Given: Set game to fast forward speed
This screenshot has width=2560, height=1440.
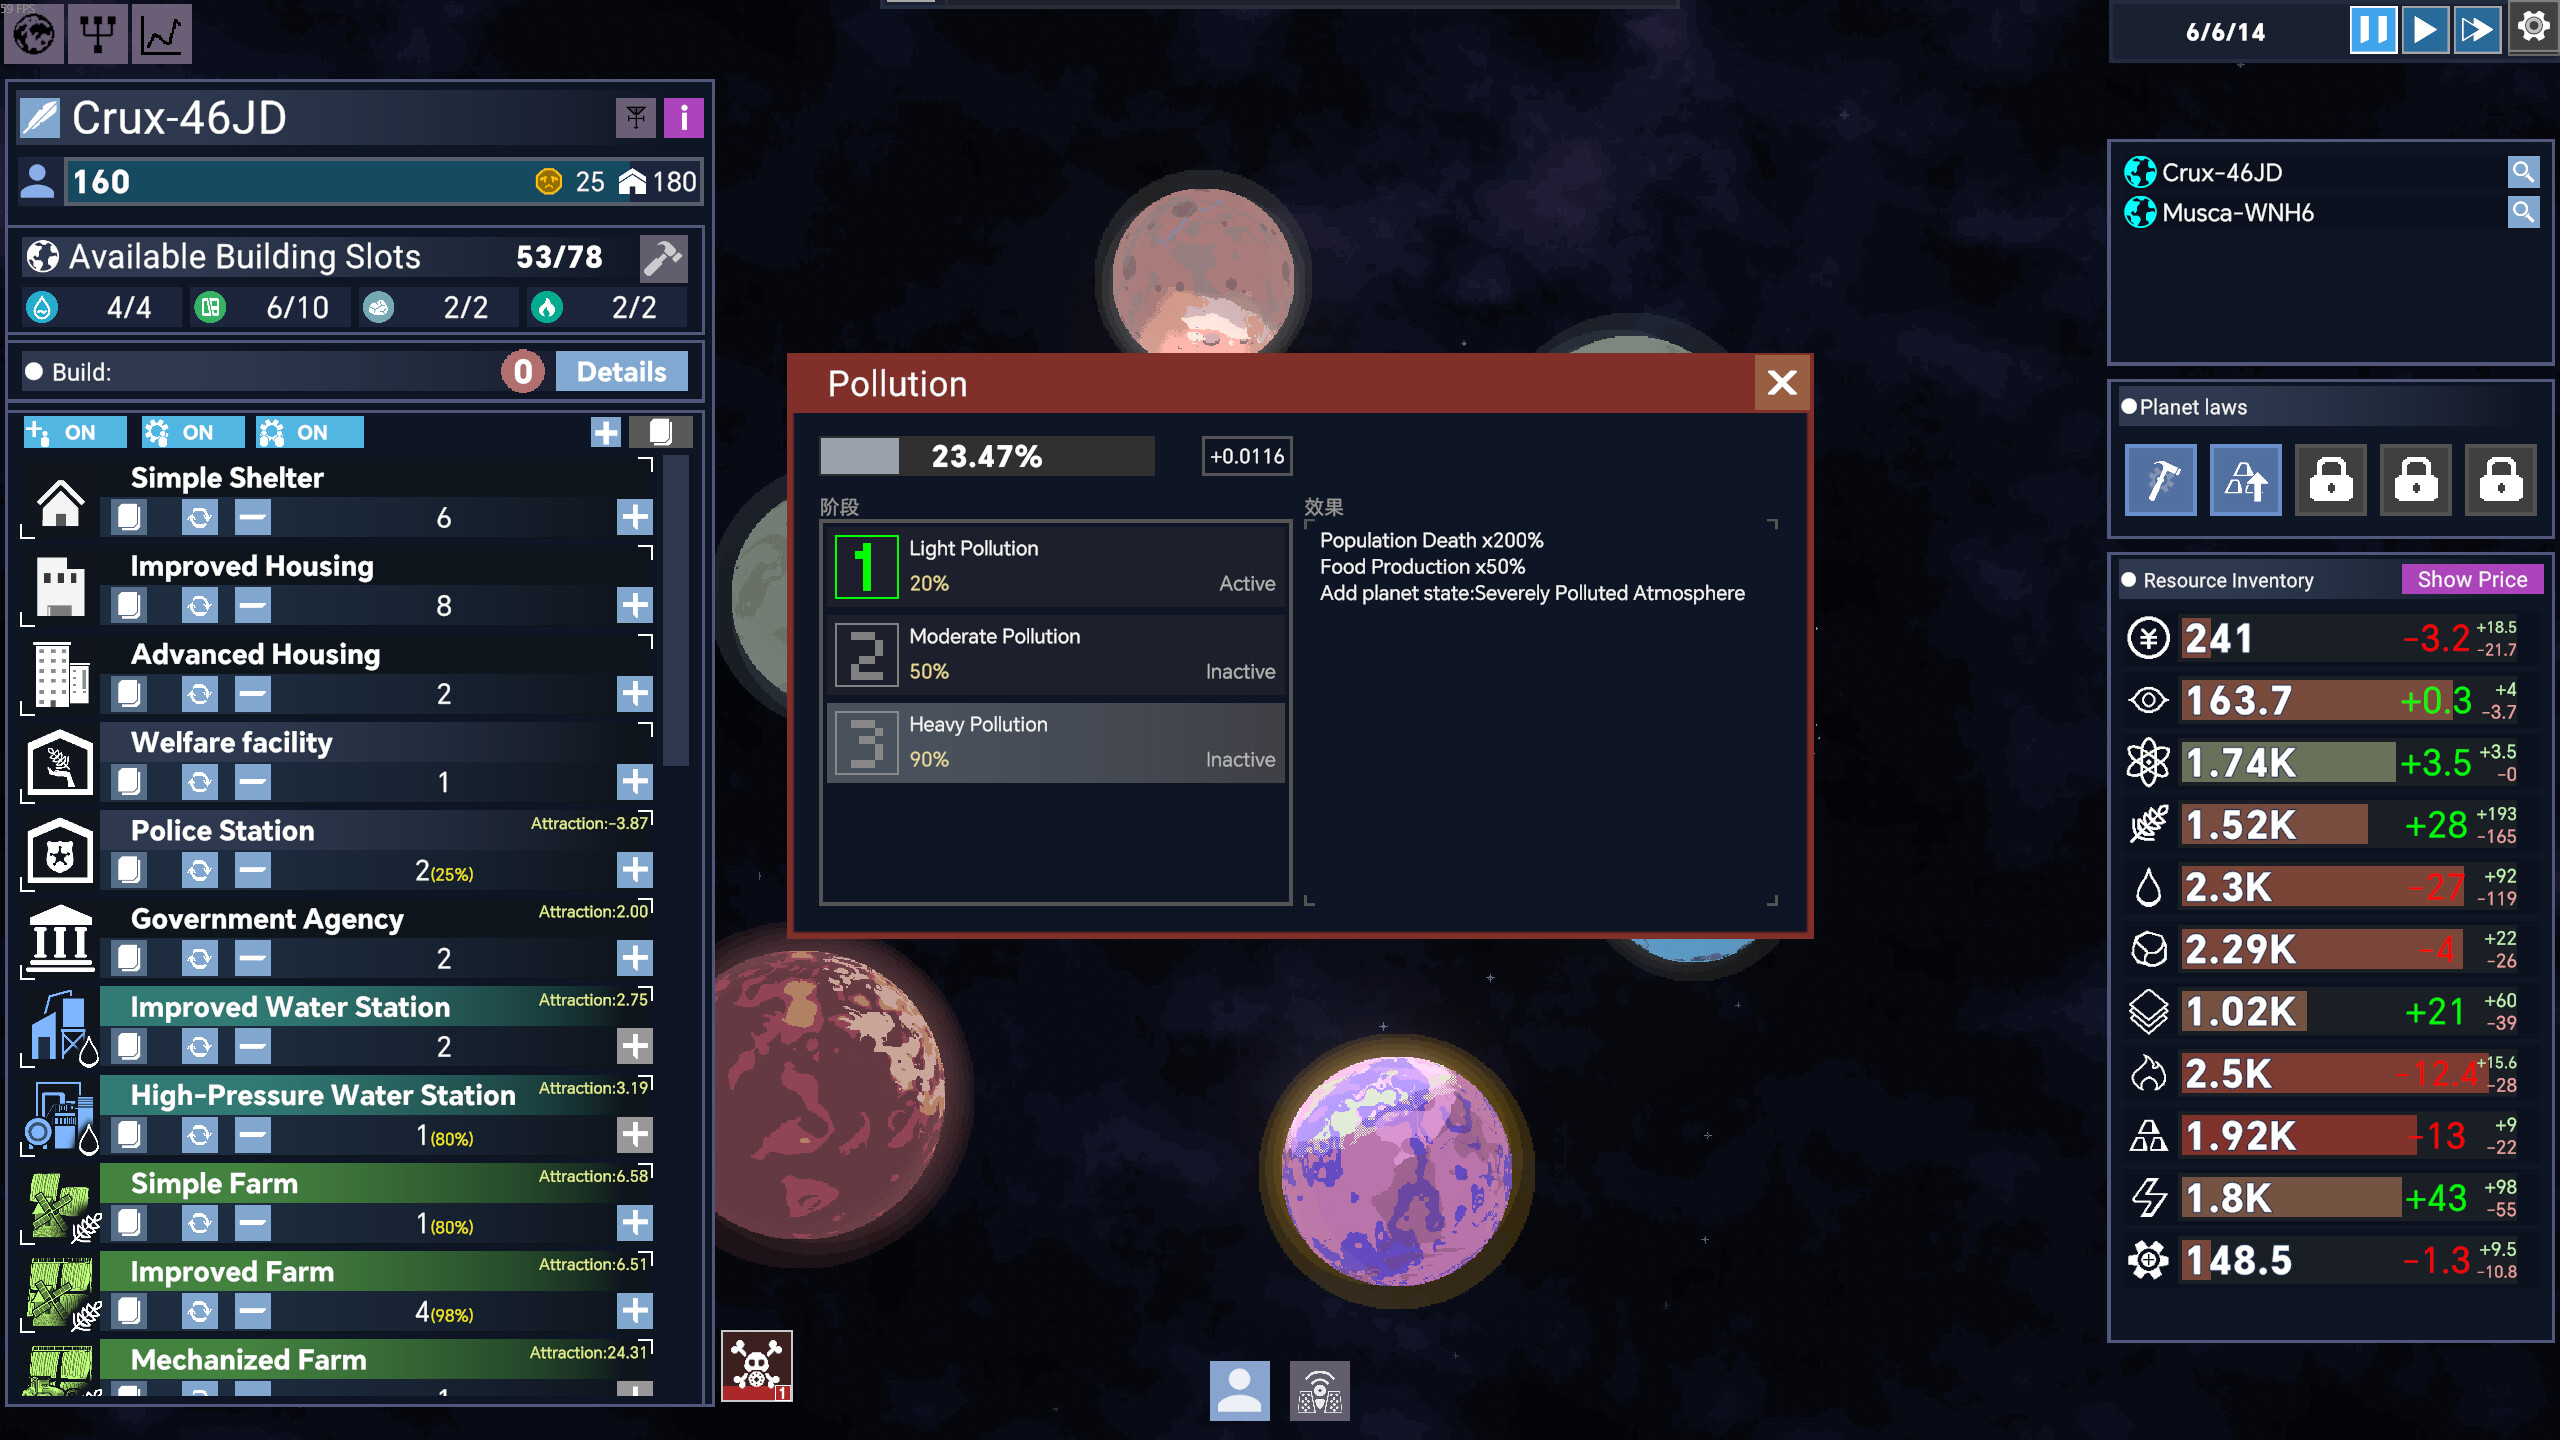Looking at the screenshot, I should point(2477,29).
